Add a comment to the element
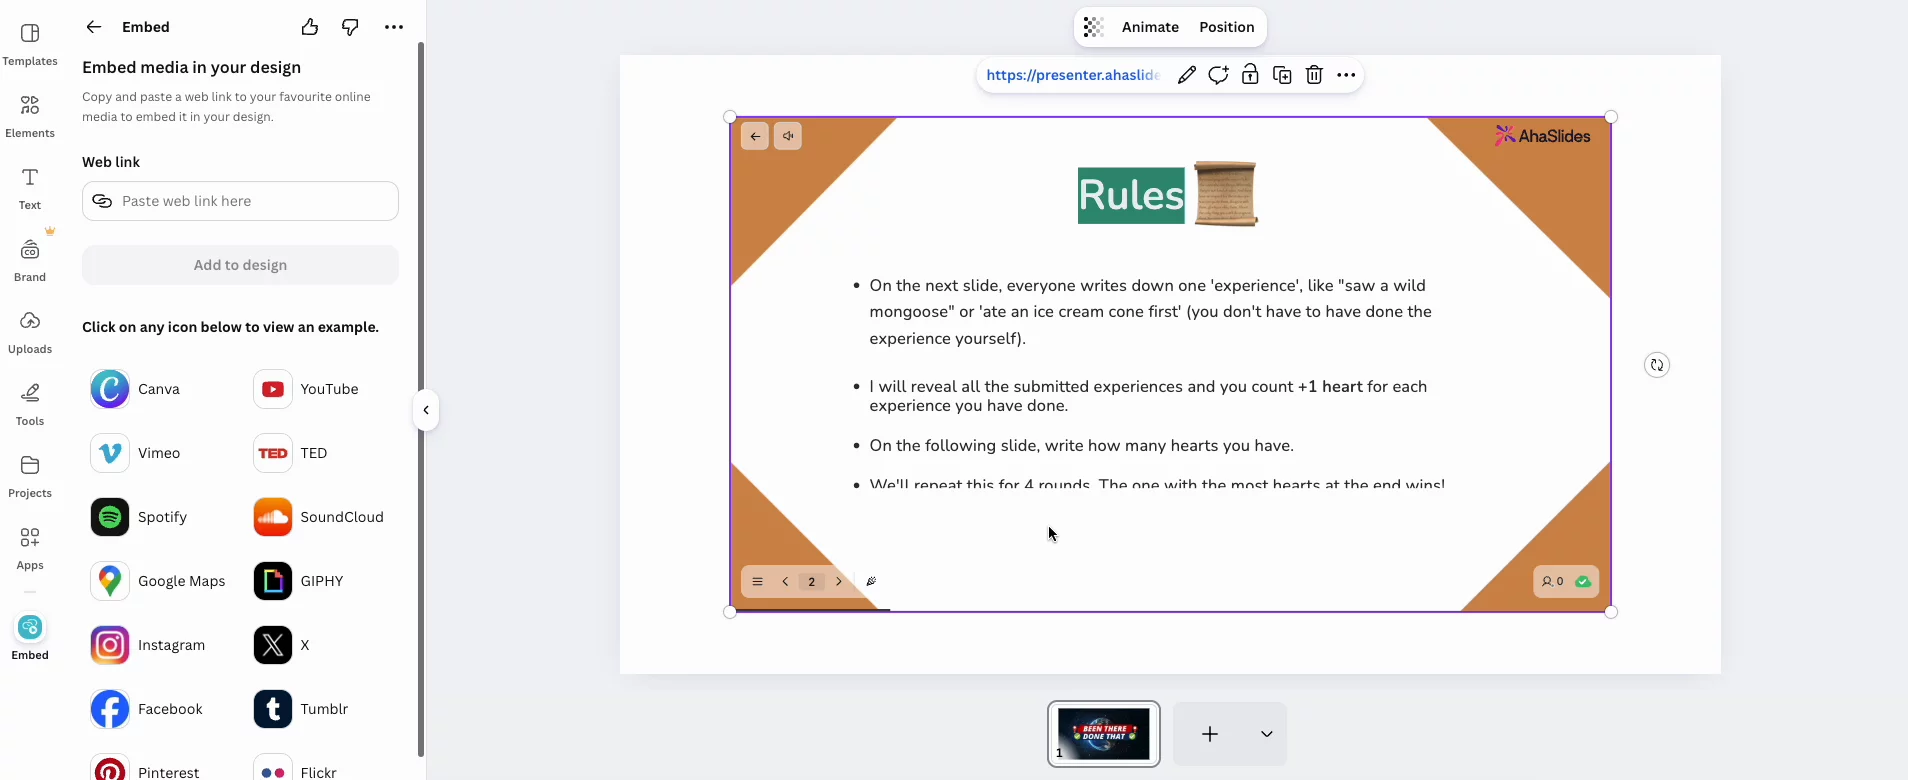Image resolution: width=1908 pixels, height=780 pixels. click(x=1218, y=75)
